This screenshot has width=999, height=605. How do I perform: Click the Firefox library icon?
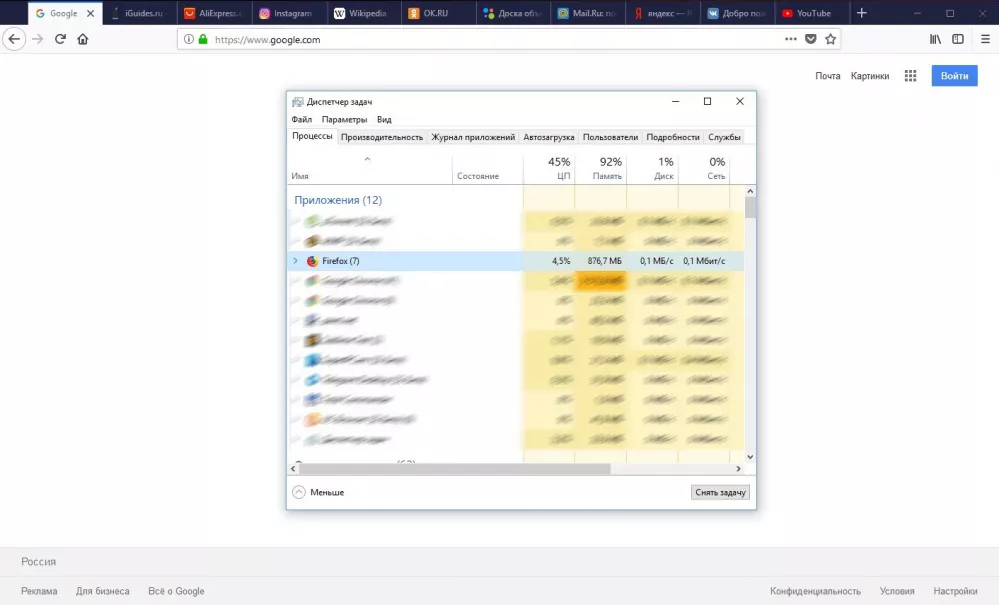coord(935,39)
